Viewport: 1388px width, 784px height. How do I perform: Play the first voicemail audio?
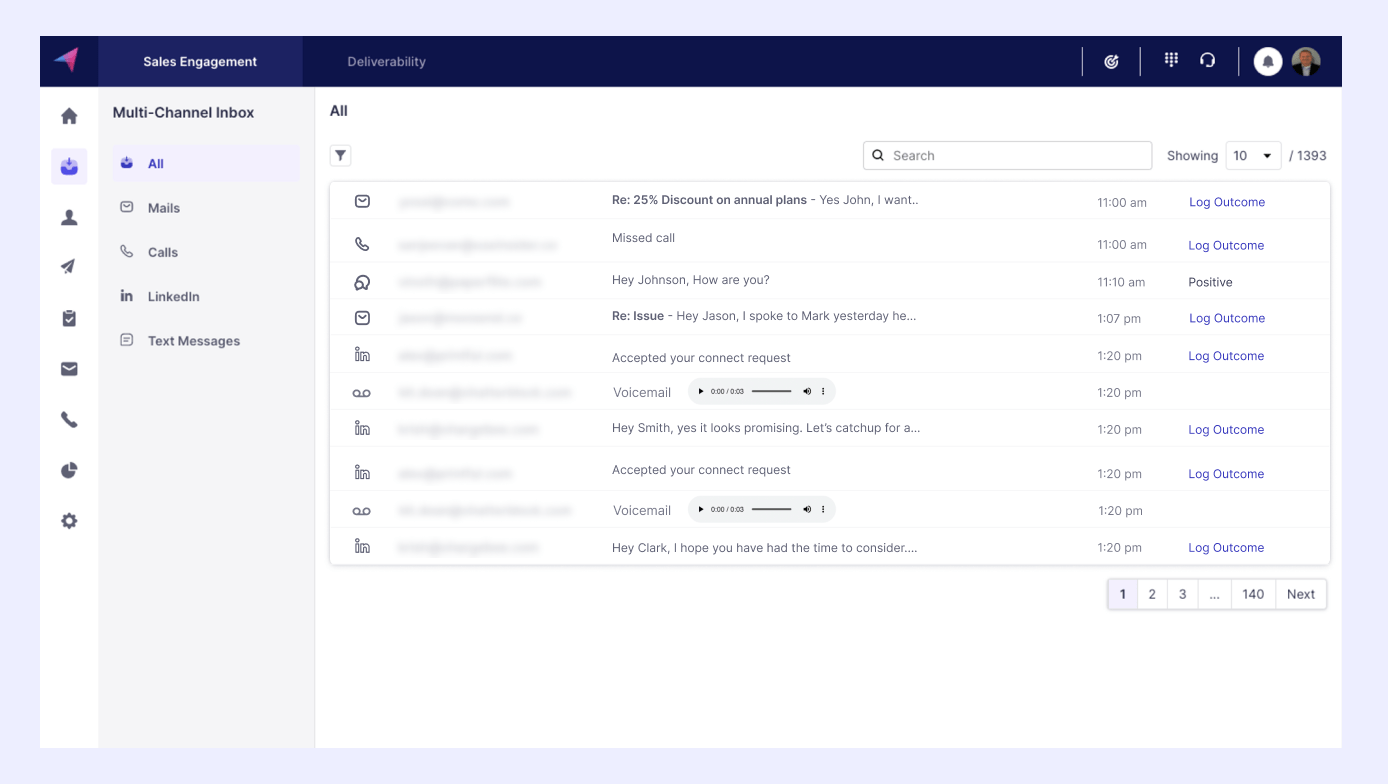pyautogui.click(x=701, y=392)
